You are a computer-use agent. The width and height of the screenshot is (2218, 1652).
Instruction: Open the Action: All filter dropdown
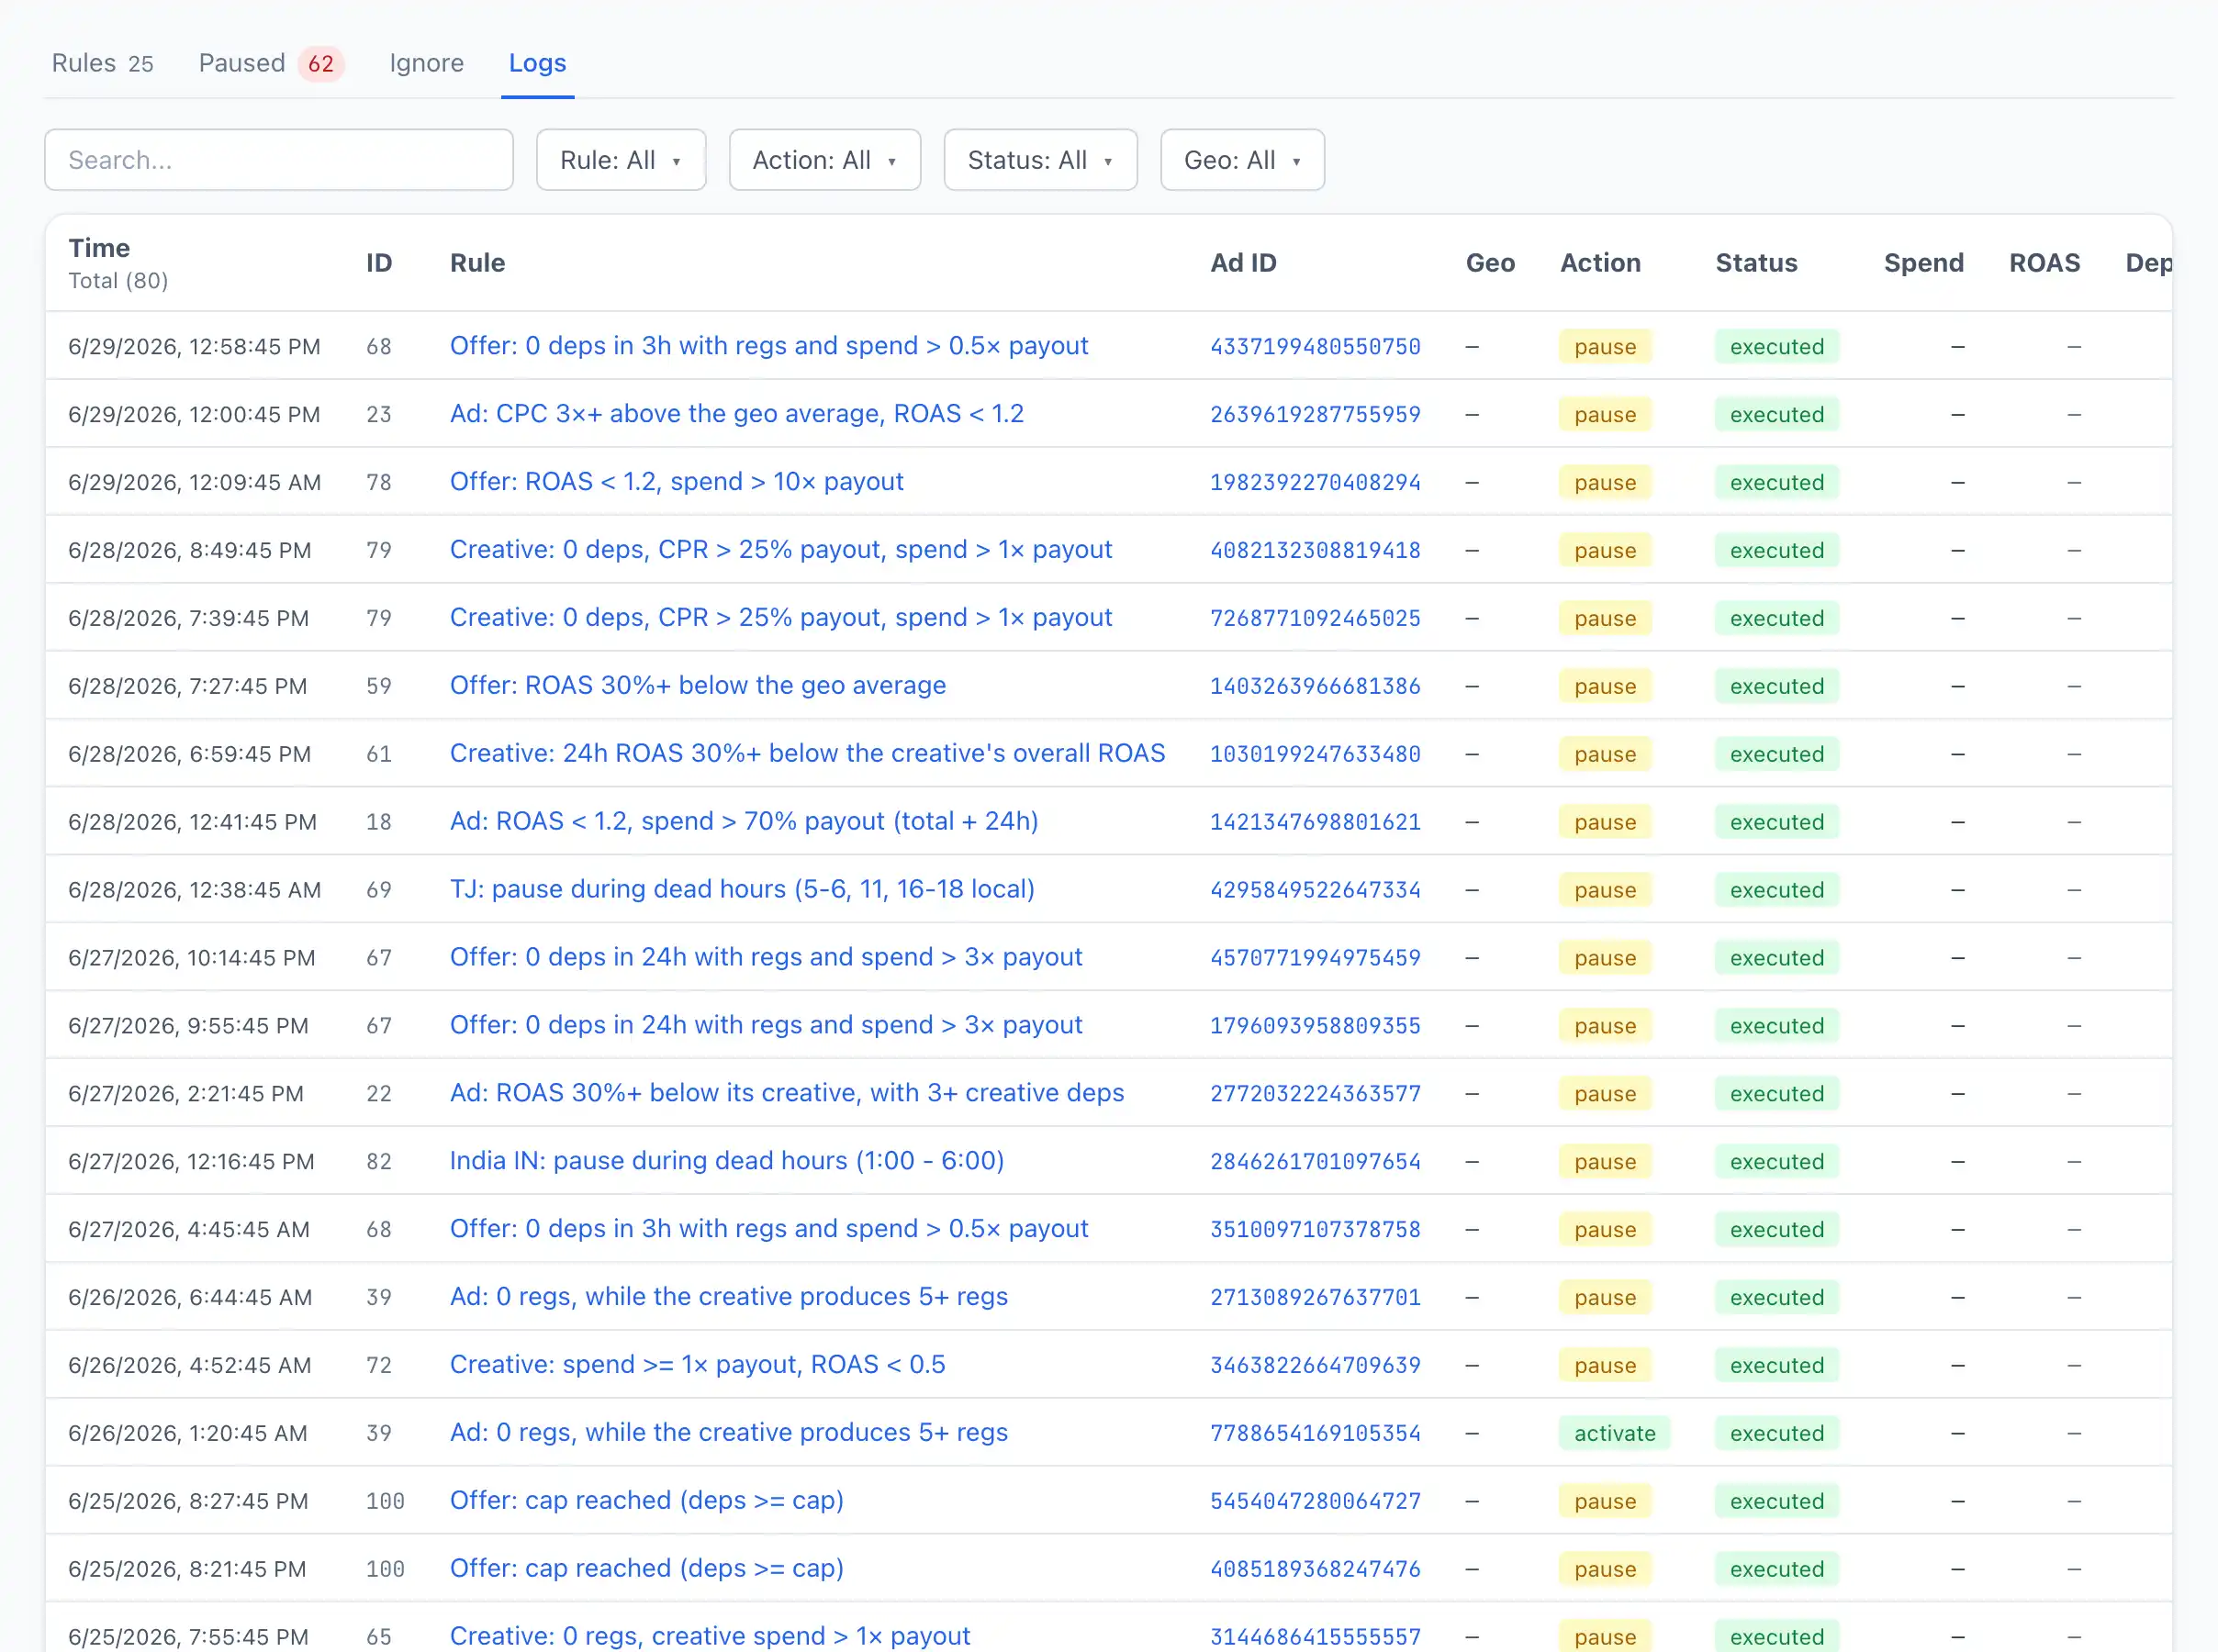(825, 160)
